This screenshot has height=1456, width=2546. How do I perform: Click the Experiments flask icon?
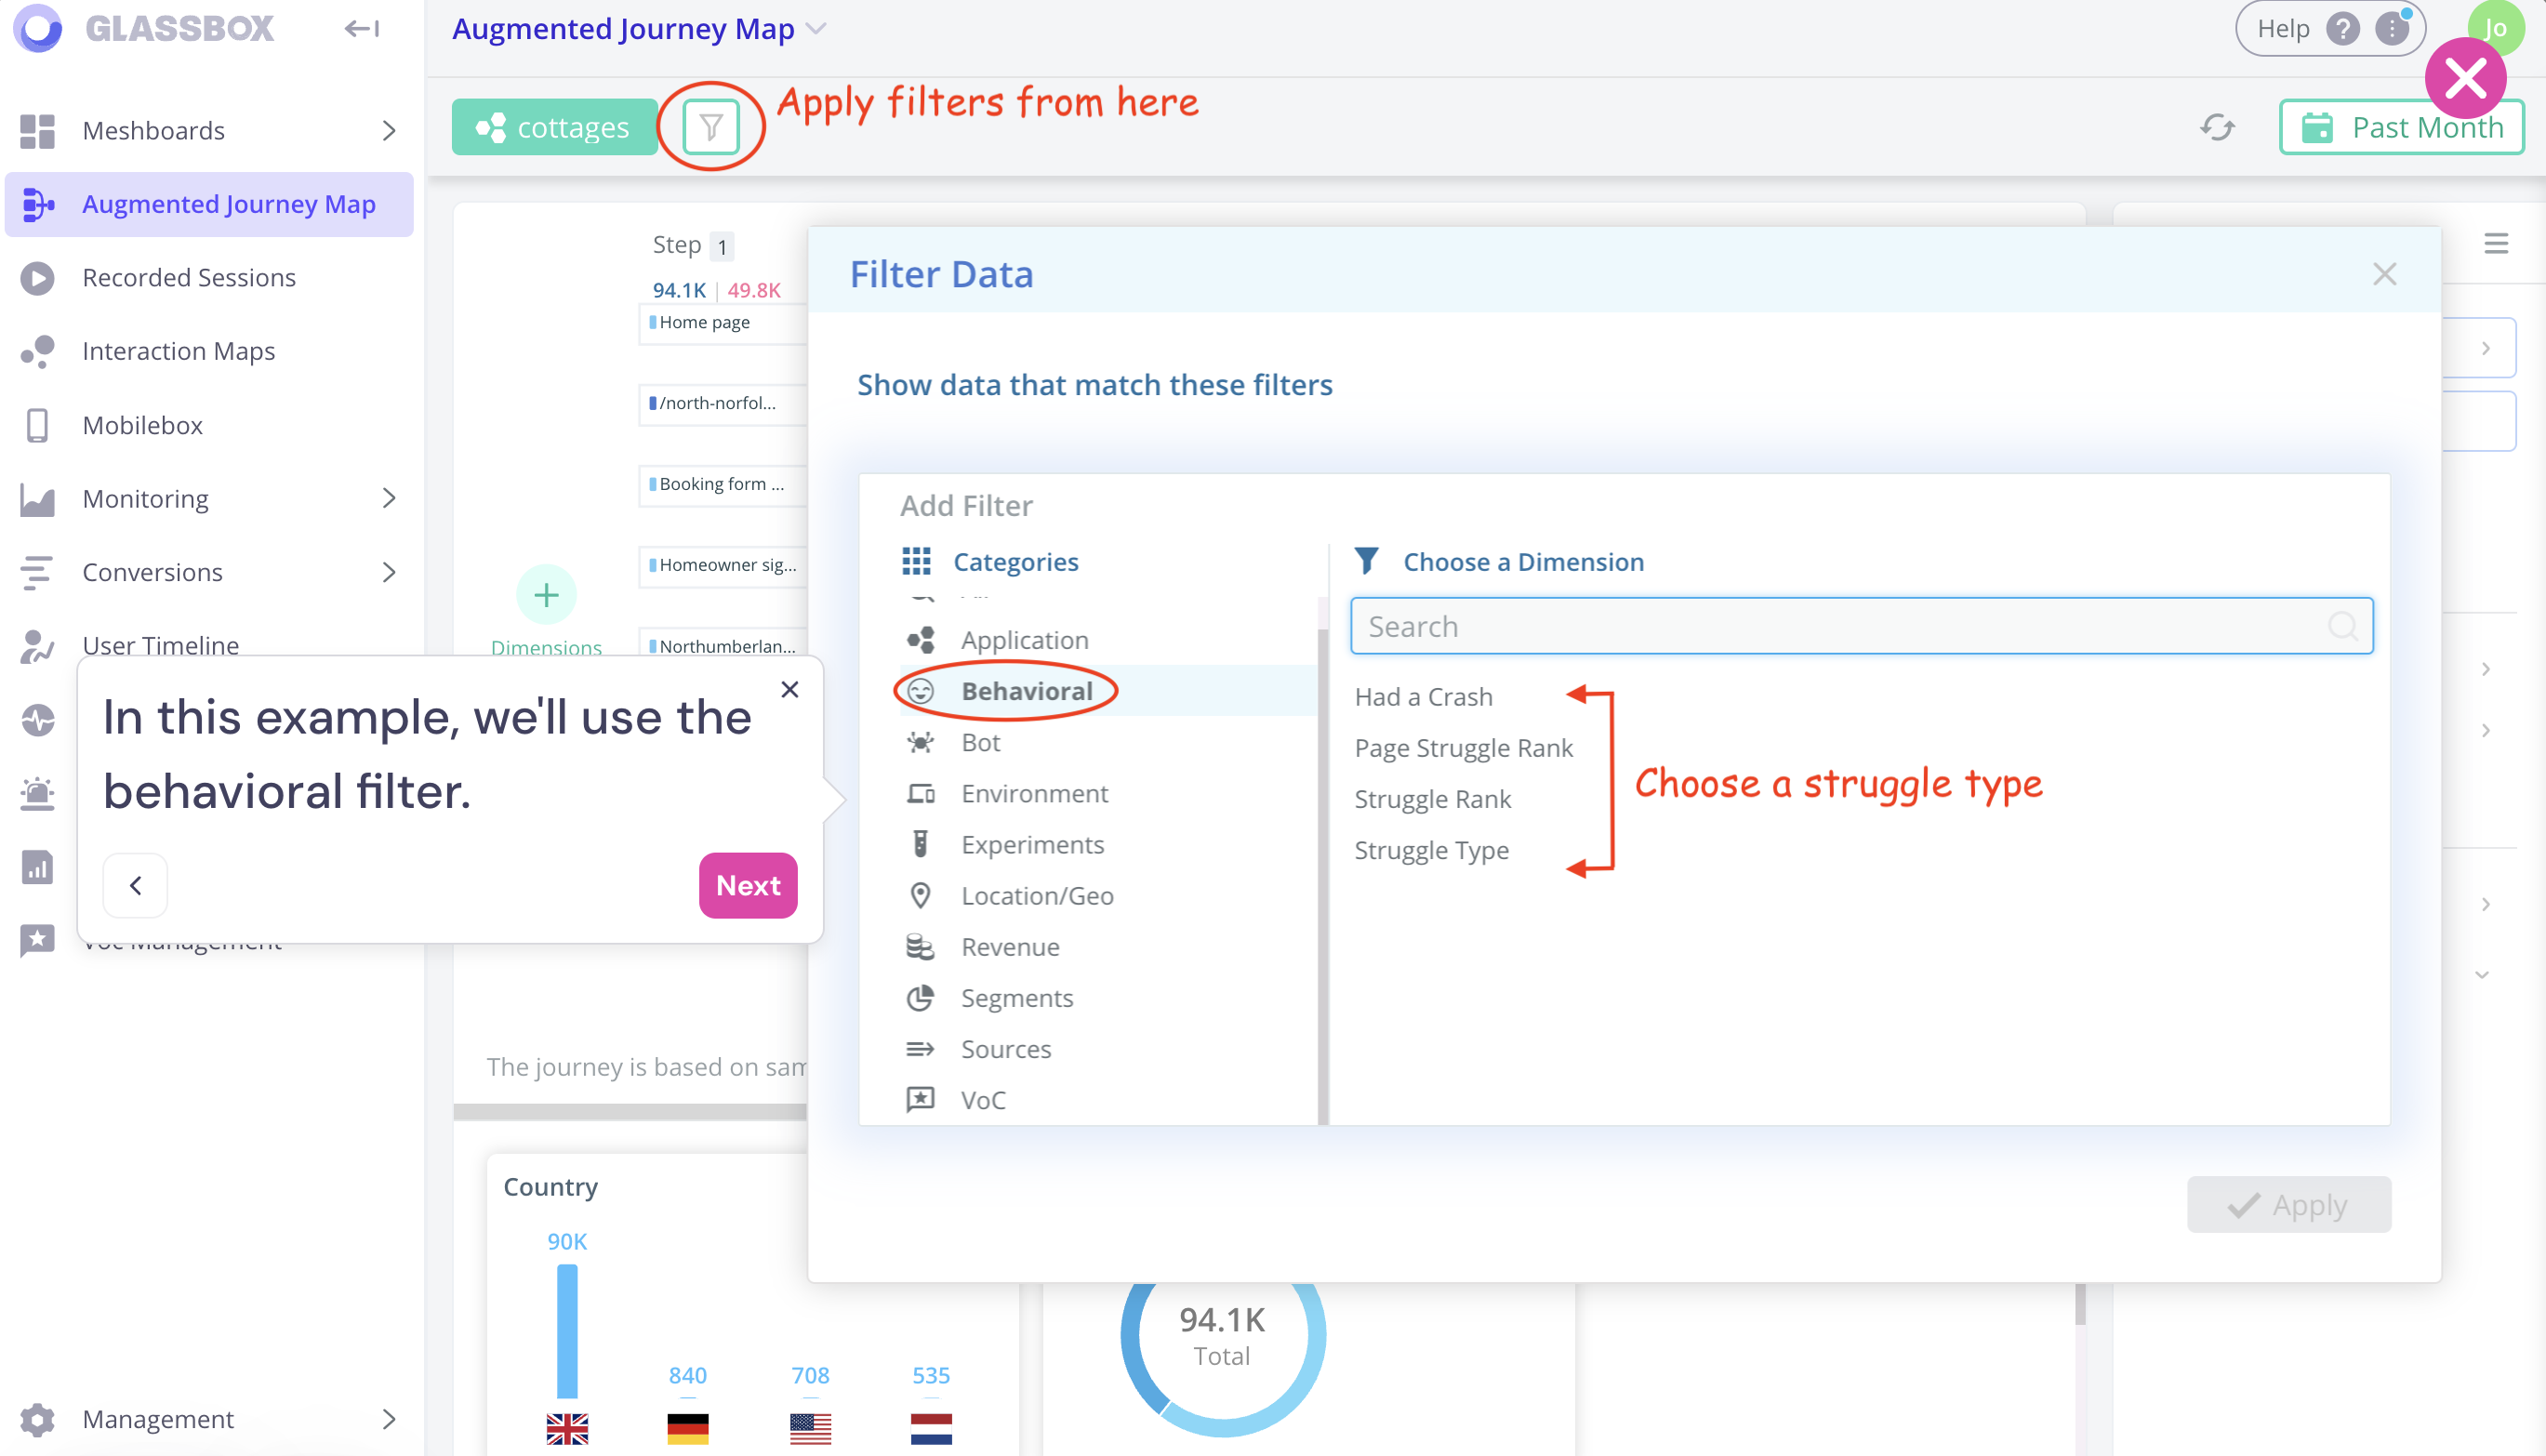pyautogui.click(x=919, y=844)
